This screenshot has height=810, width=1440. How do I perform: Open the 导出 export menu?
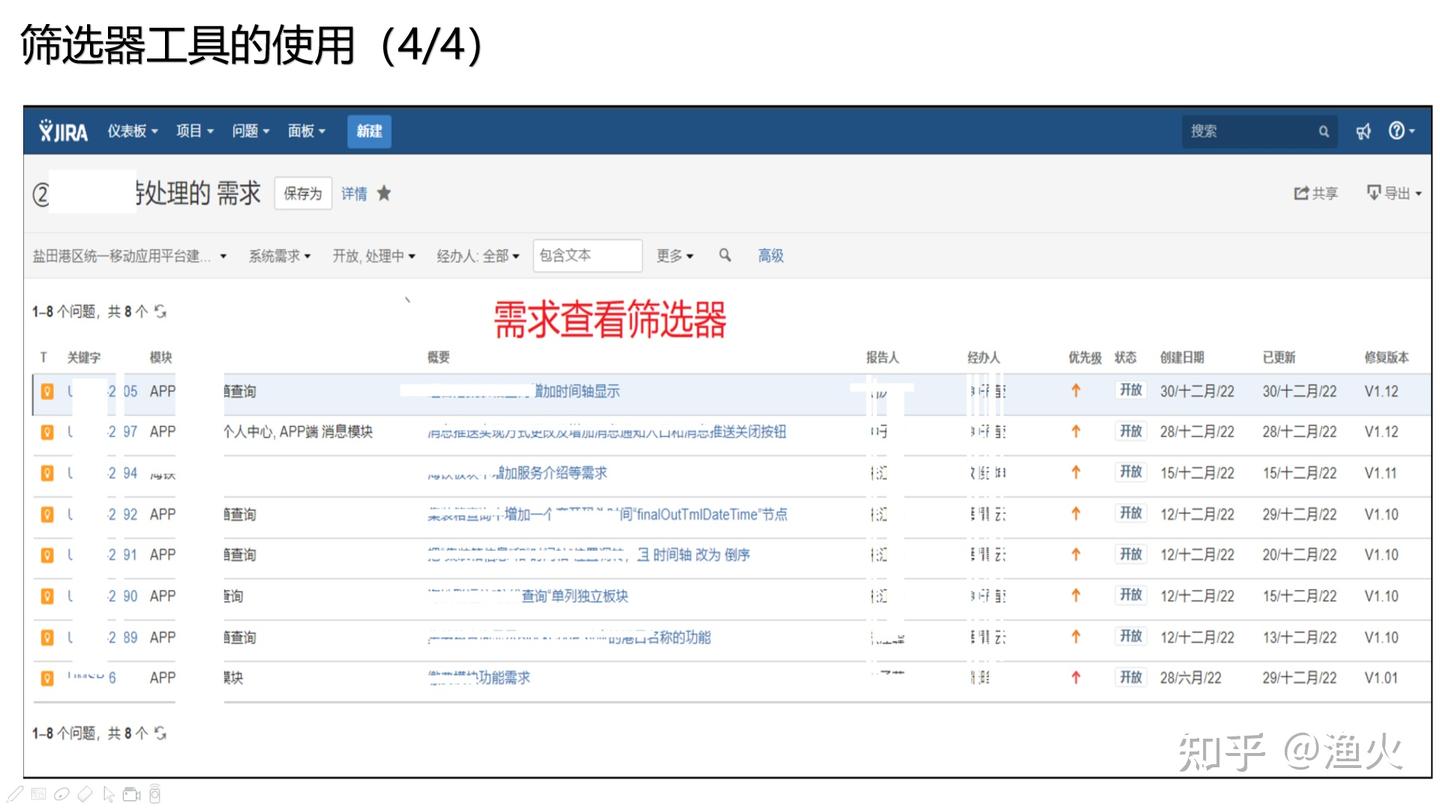point(1394,193)
